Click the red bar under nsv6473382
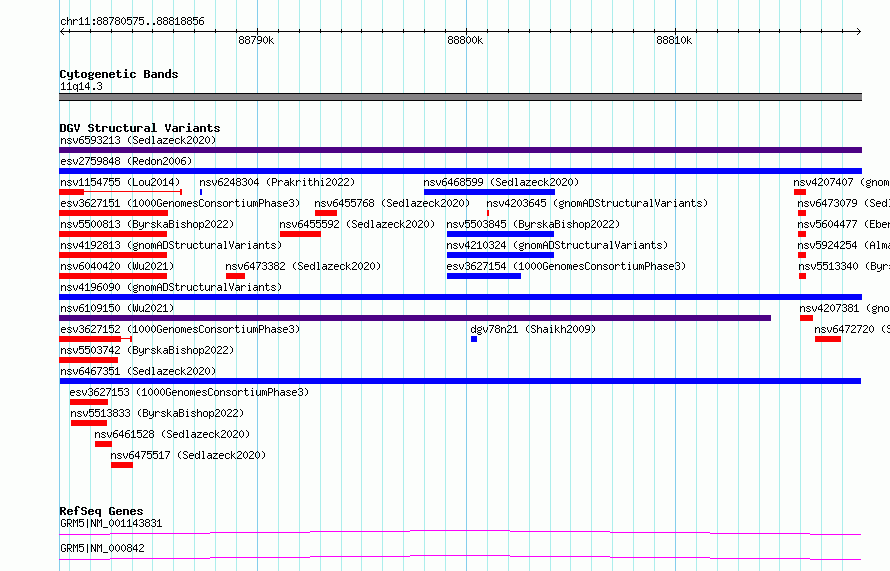890x571 pixels. click(236, 276)
